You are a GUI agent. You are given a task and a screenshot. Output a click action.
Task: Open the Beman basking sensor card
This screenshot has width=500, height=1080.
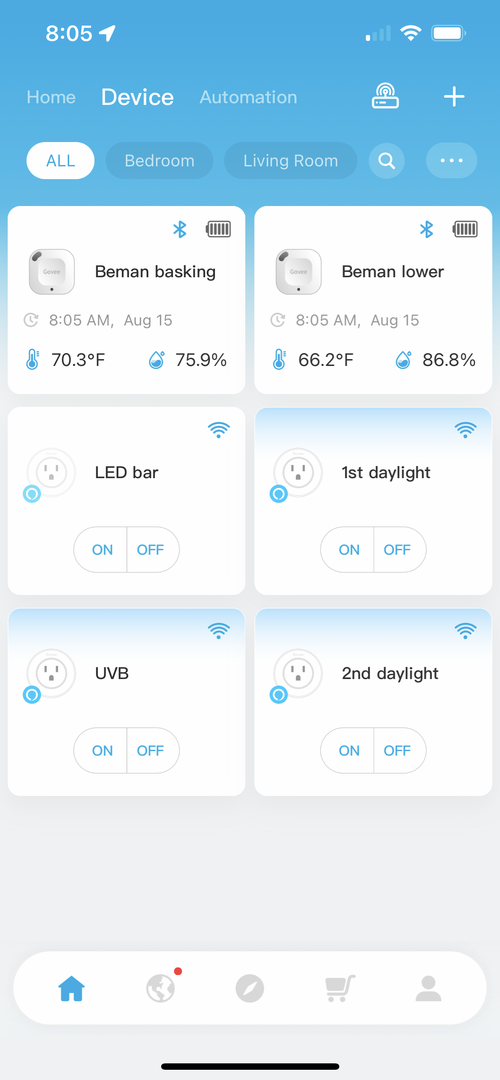(127, 300)
